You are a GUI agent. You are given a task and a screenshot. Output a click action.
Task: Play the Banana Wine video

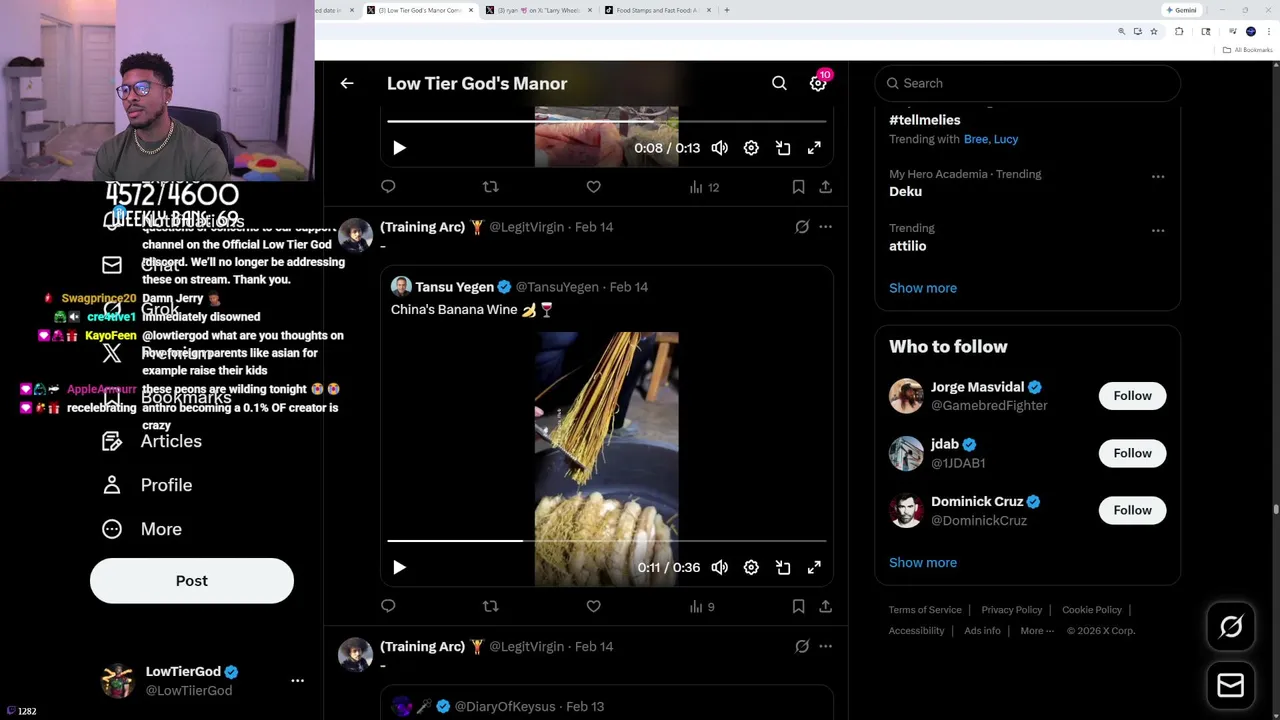(399, 567)
